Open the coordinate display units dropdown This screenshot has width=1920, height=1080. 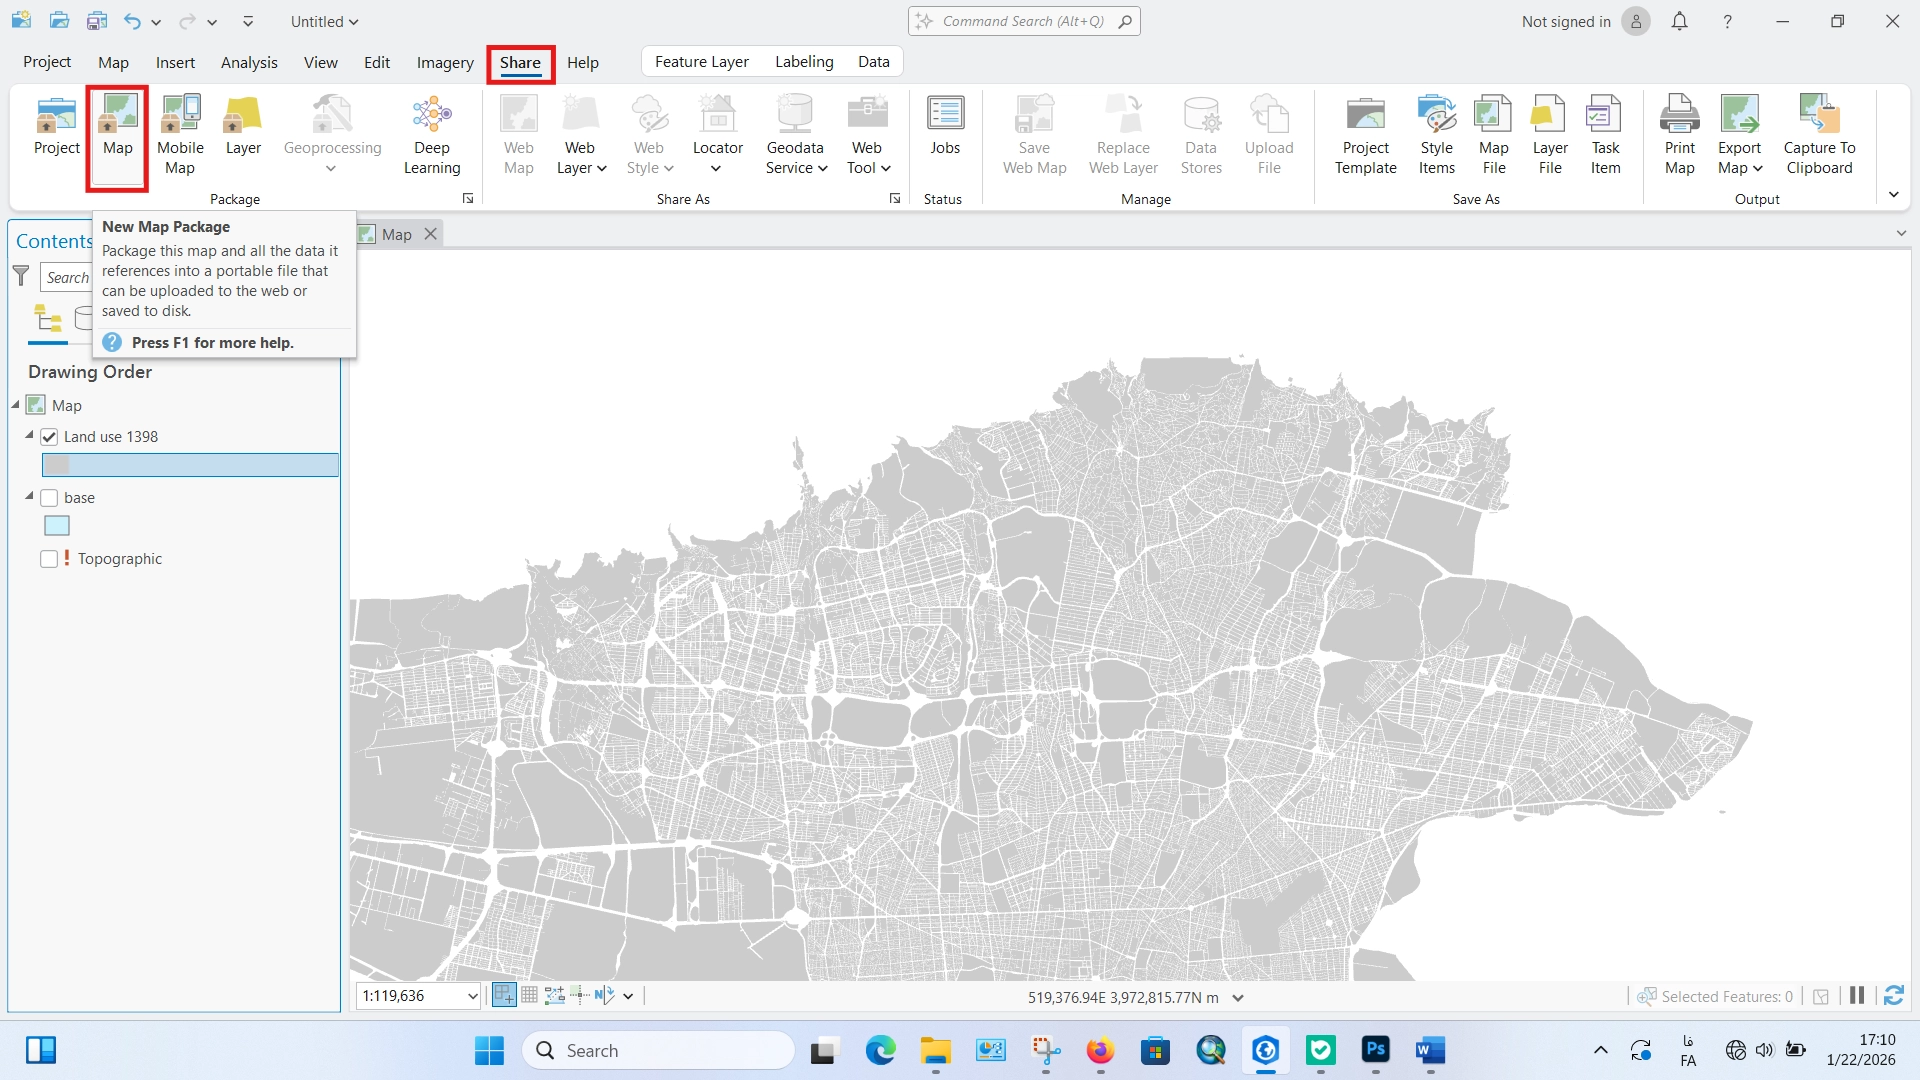pyautogui.click(x=1238, y=998)
